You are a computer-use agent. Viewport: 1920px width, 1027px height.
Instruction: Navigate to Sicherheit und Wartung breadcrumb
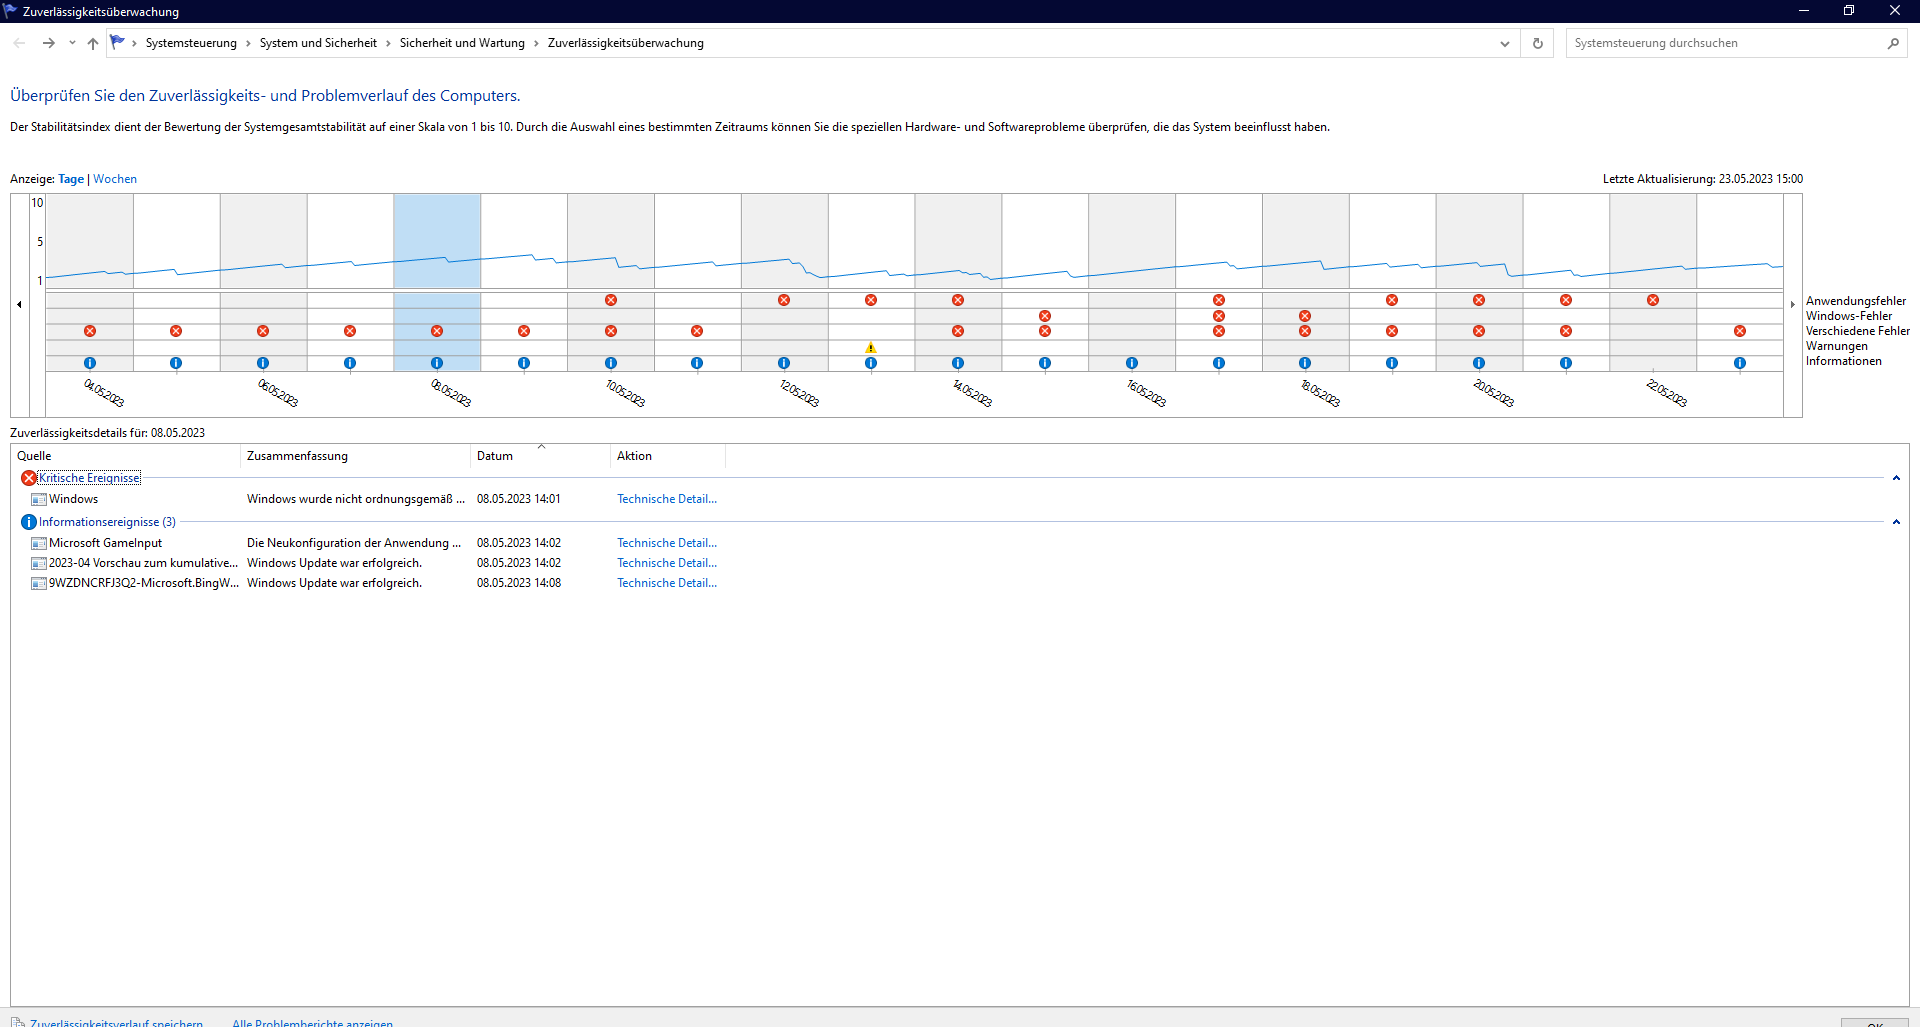pyautogui.click(x=462, y=43)
